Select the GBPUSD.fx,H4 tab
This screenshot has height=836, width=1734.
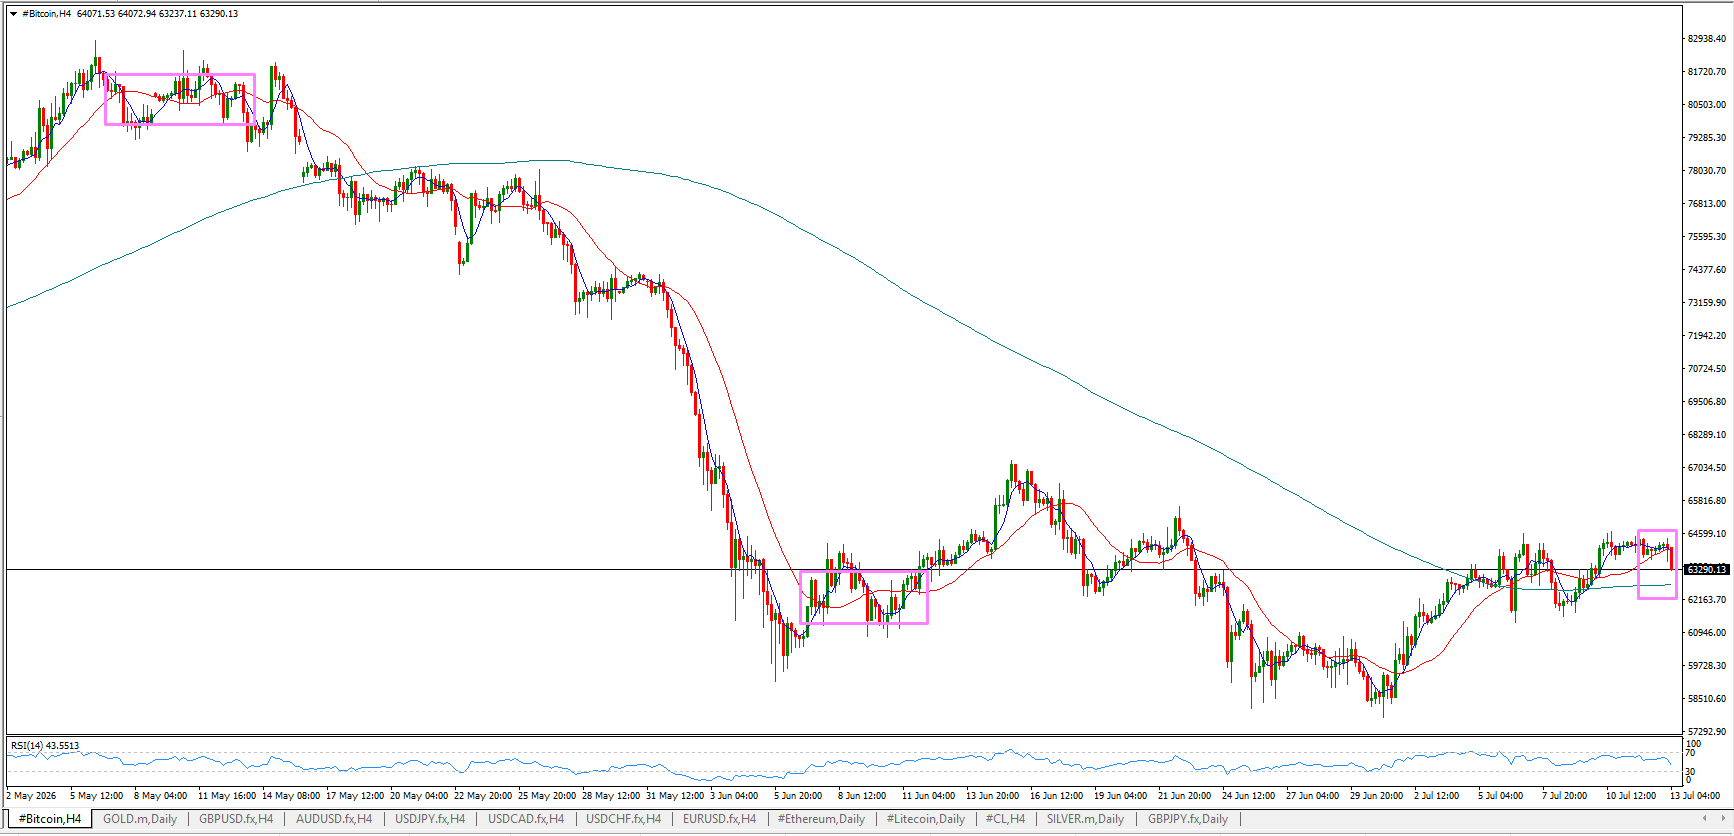[236, 819]
